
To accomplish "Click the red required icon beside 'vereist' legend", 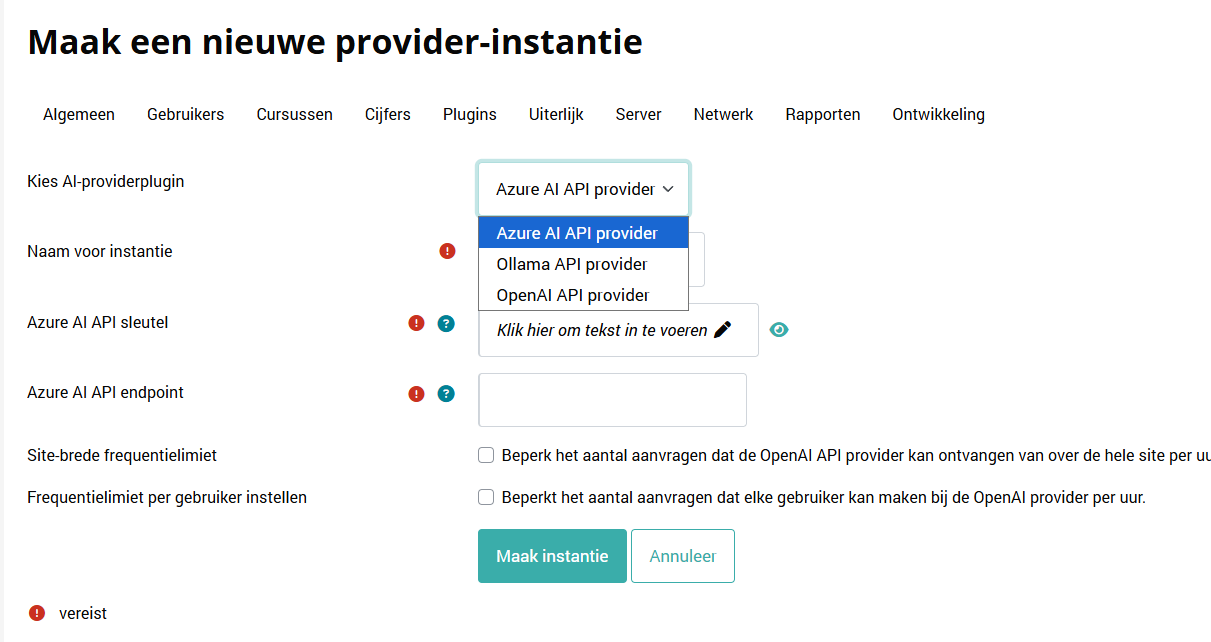I will point(37,613).
